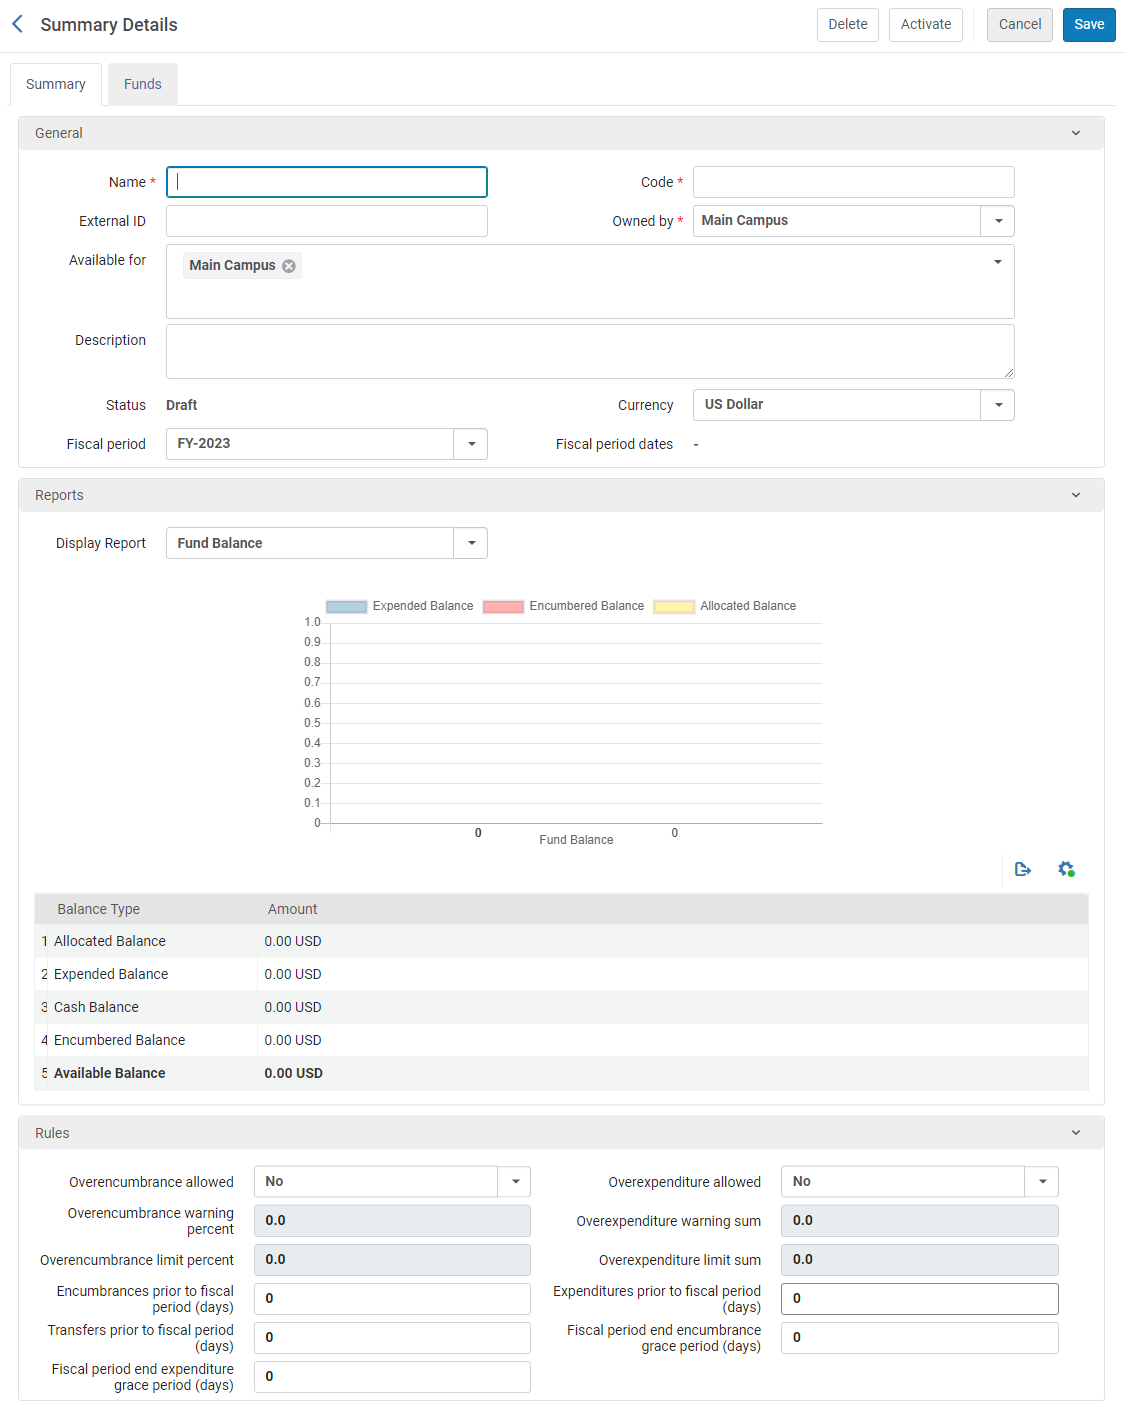Open the Fiscal period dropdown
The width and height of the screenshot is (1125, 1405).
tap(471, 444)
